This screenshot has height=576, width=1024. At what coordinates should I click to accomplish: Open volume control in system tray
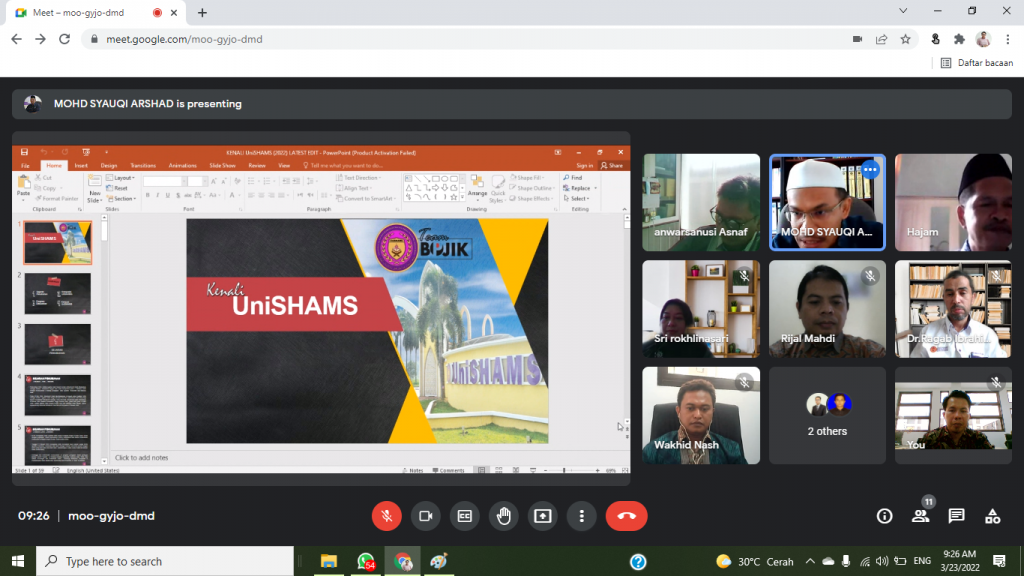pos(882,561)
